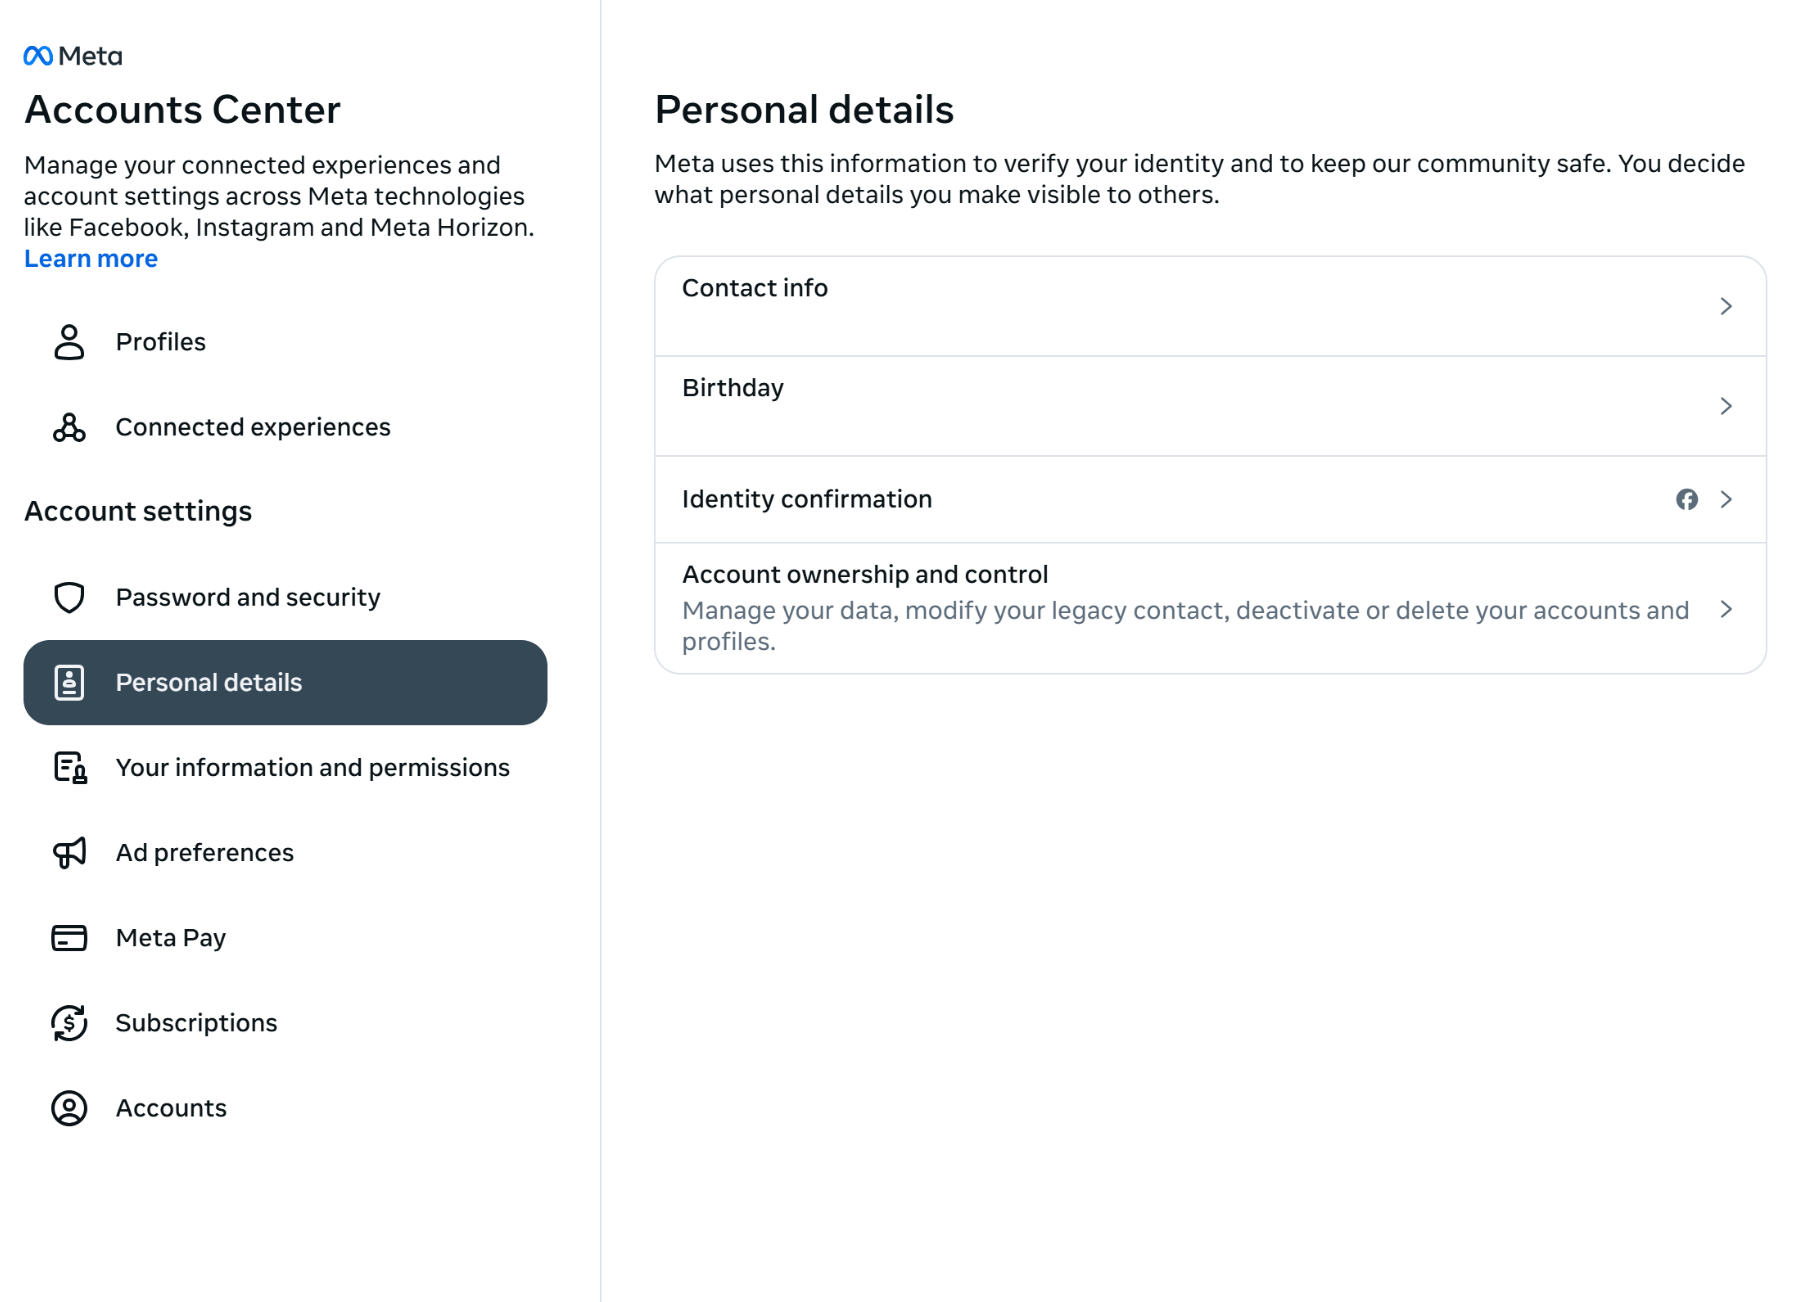Click the Password and security shield icon
Viewport: 1796px width, 1302px height.
(69, 597)
